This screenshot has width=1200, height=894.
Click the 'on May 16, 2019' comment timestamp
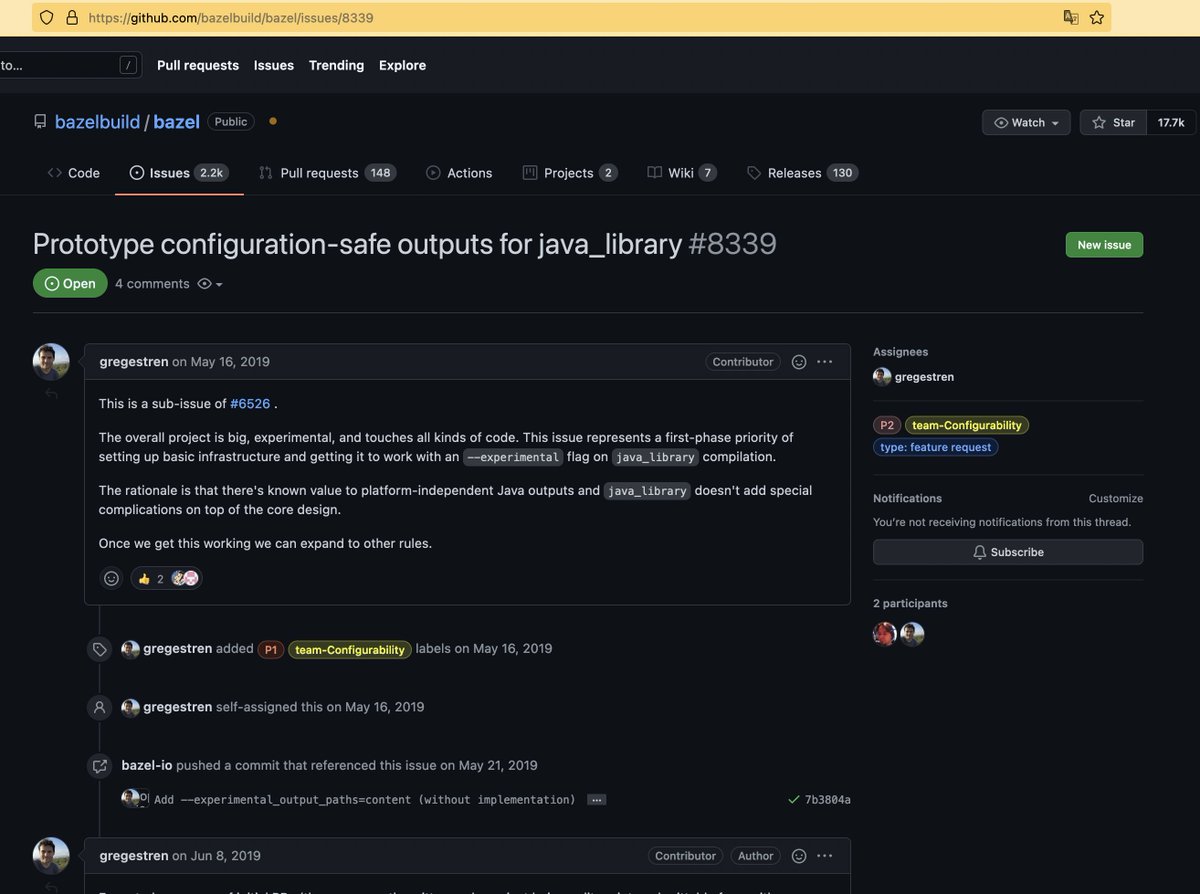[x=221, y=362]
